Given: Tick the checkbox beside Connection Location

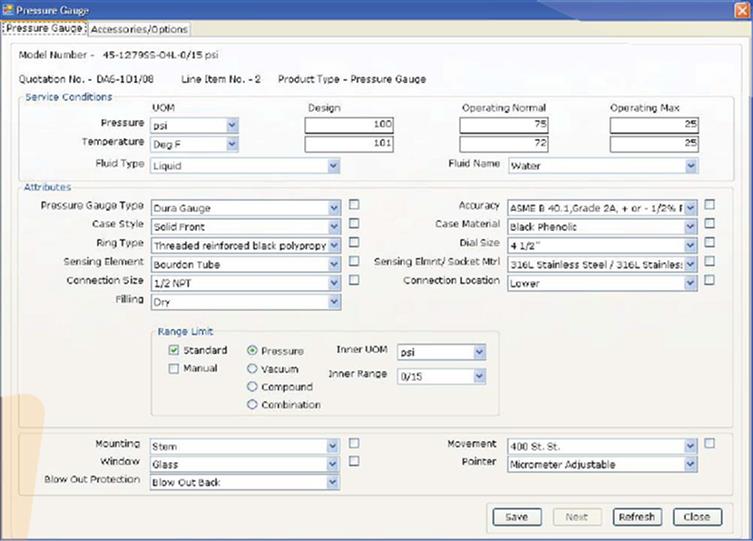Looking at the screenshot, I should coord(709,280).
